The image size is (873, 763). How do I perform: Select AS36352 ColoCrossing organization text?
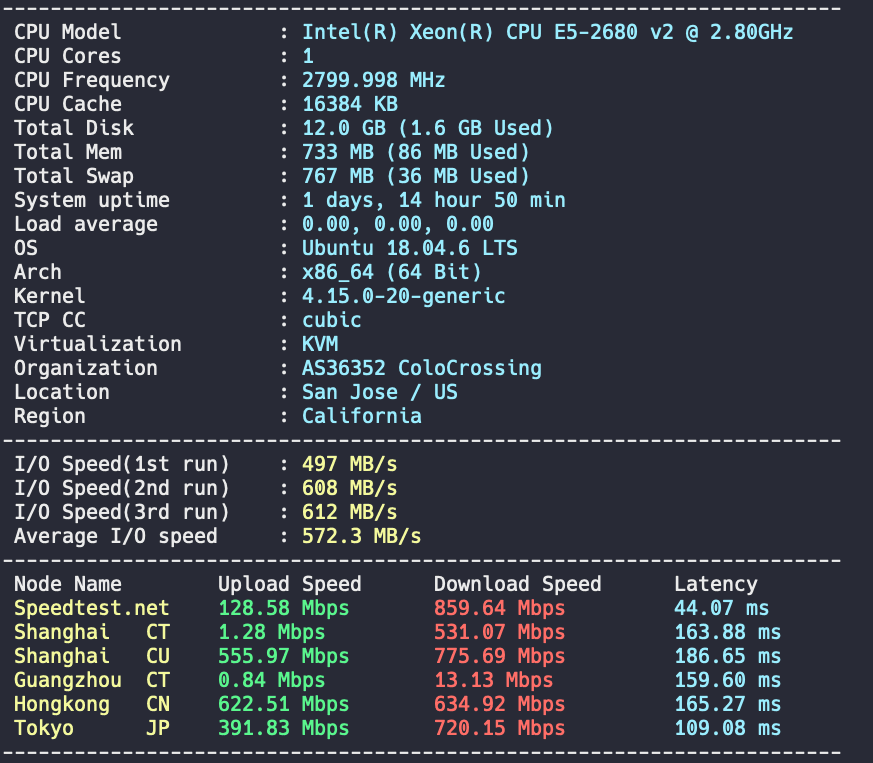pos(421,368)
